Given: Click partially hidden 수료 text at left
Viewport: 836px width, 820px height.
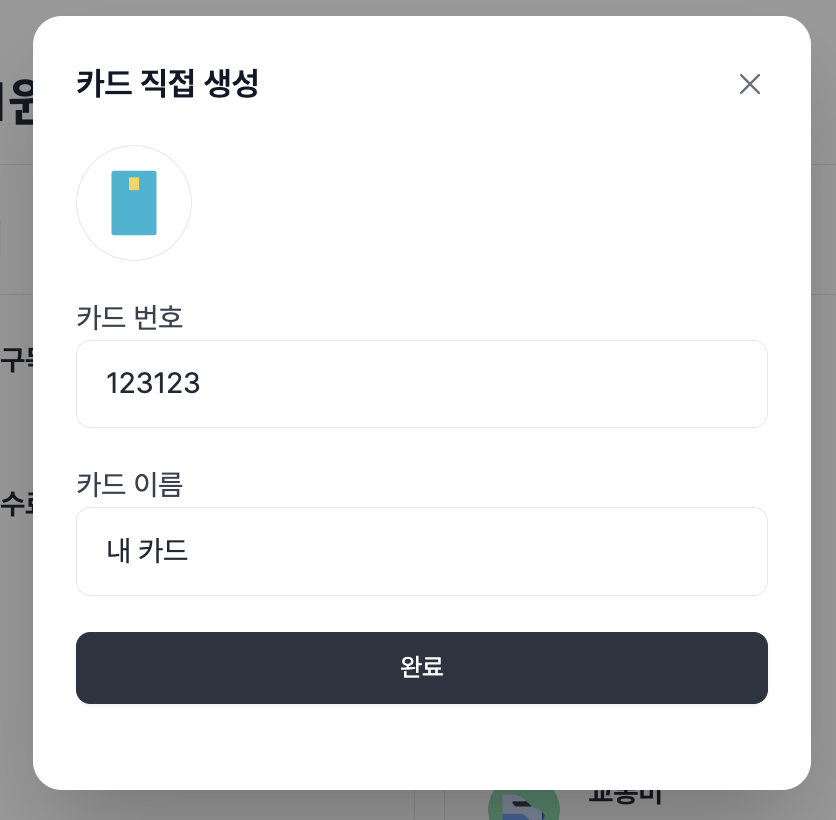Looking at the screenshot, I should tap(16, 504).
